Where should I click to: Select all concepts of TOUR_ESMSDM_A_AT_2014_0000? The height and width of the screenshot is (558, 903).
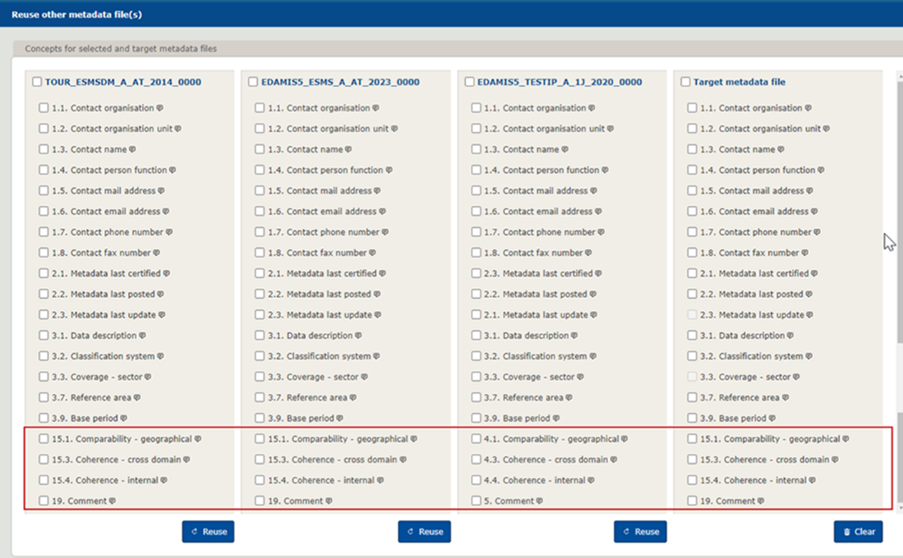coord(37,82)
